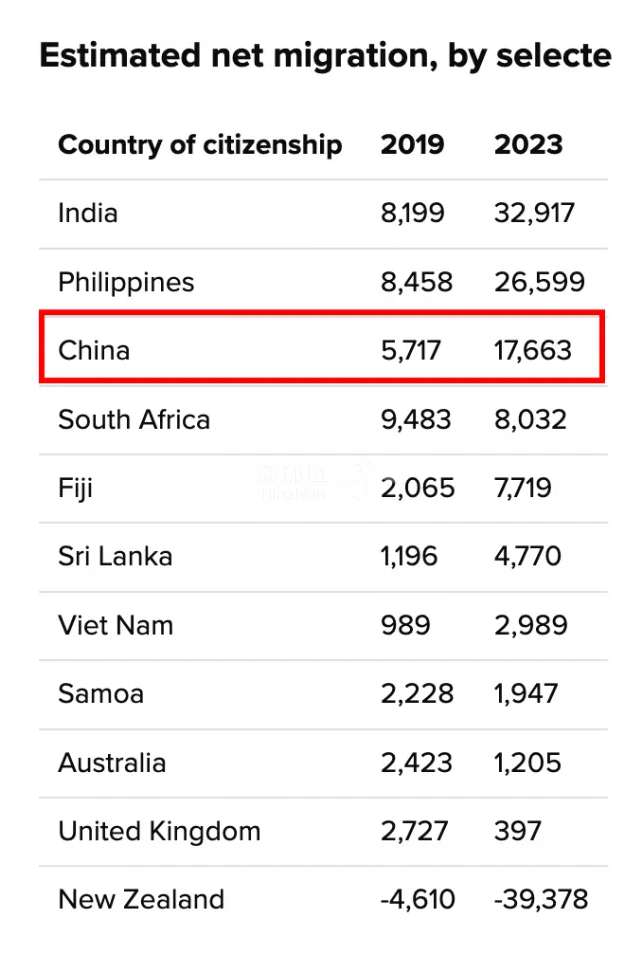Click the watermark logo in the Fiji row
The image size is (641, 955).
313,481
